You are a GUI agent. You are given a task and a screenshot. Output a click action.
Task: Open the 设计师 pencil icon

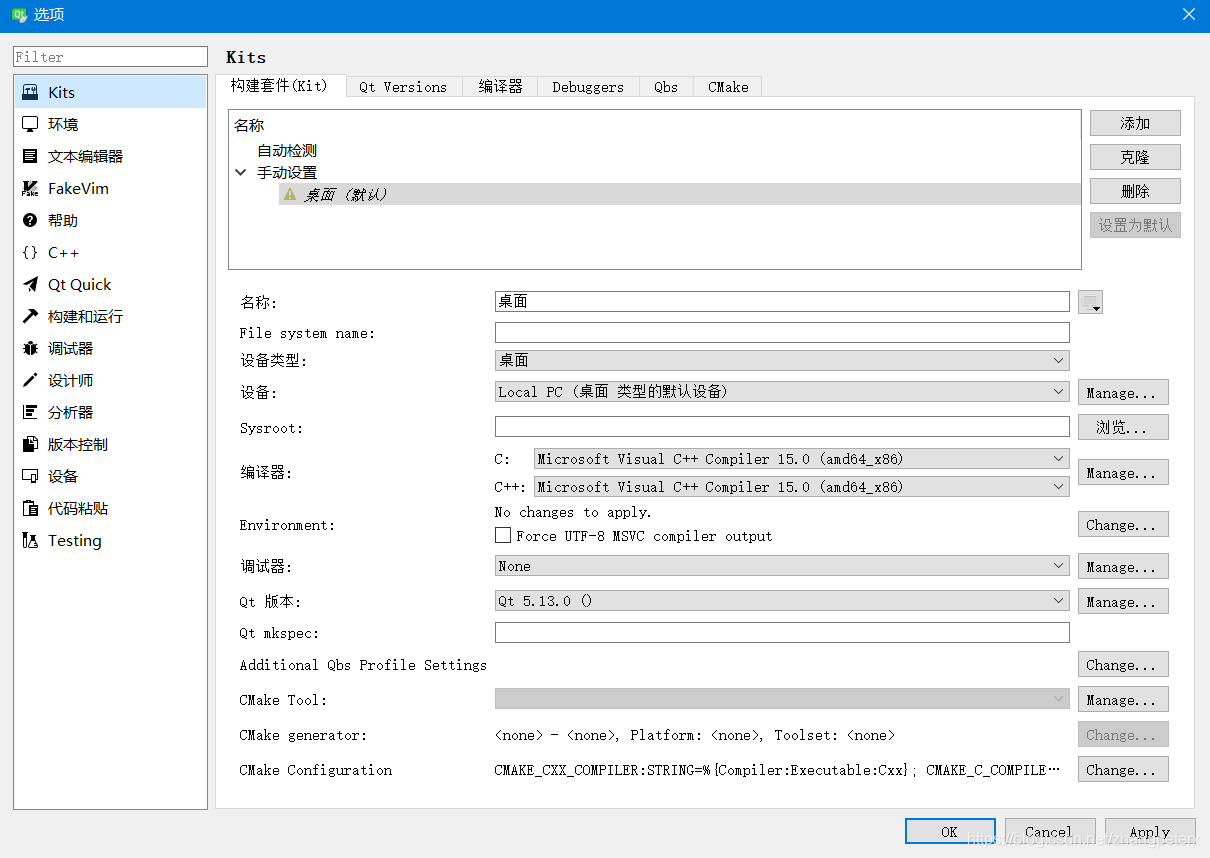[x=30, y=380]
